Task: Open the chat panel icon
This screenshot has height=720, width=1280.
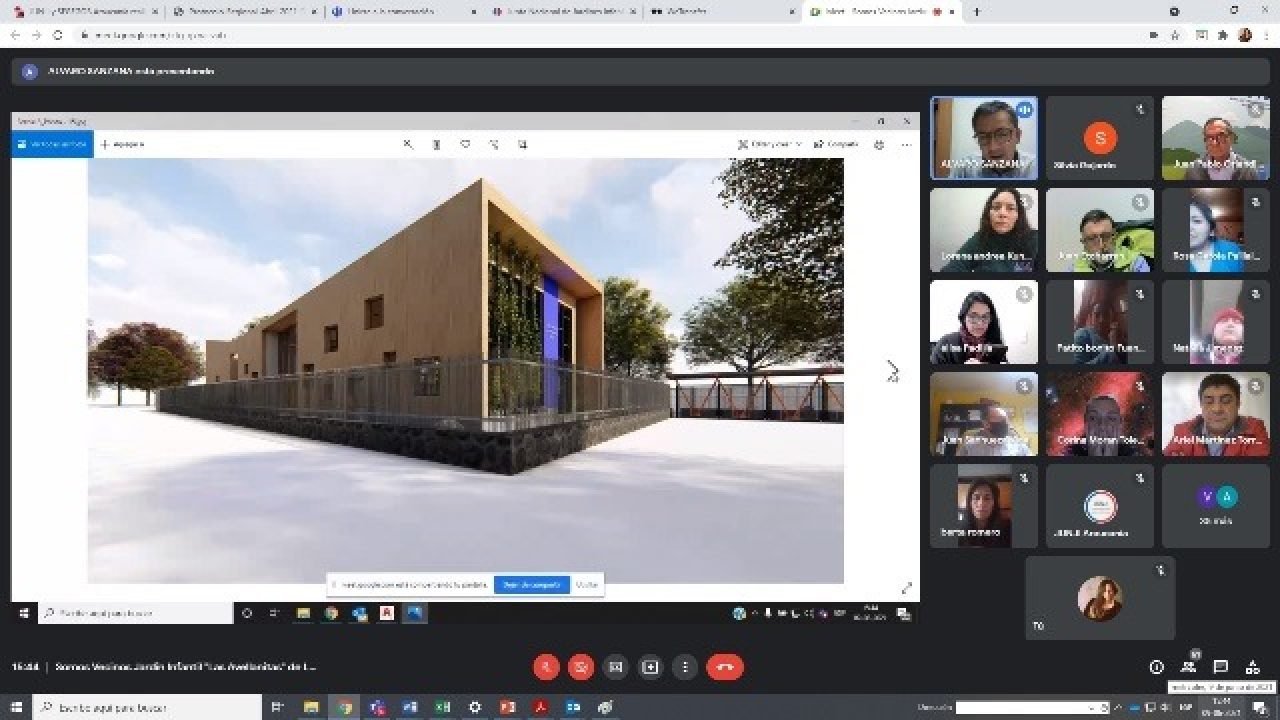Action: [1220, 667]
